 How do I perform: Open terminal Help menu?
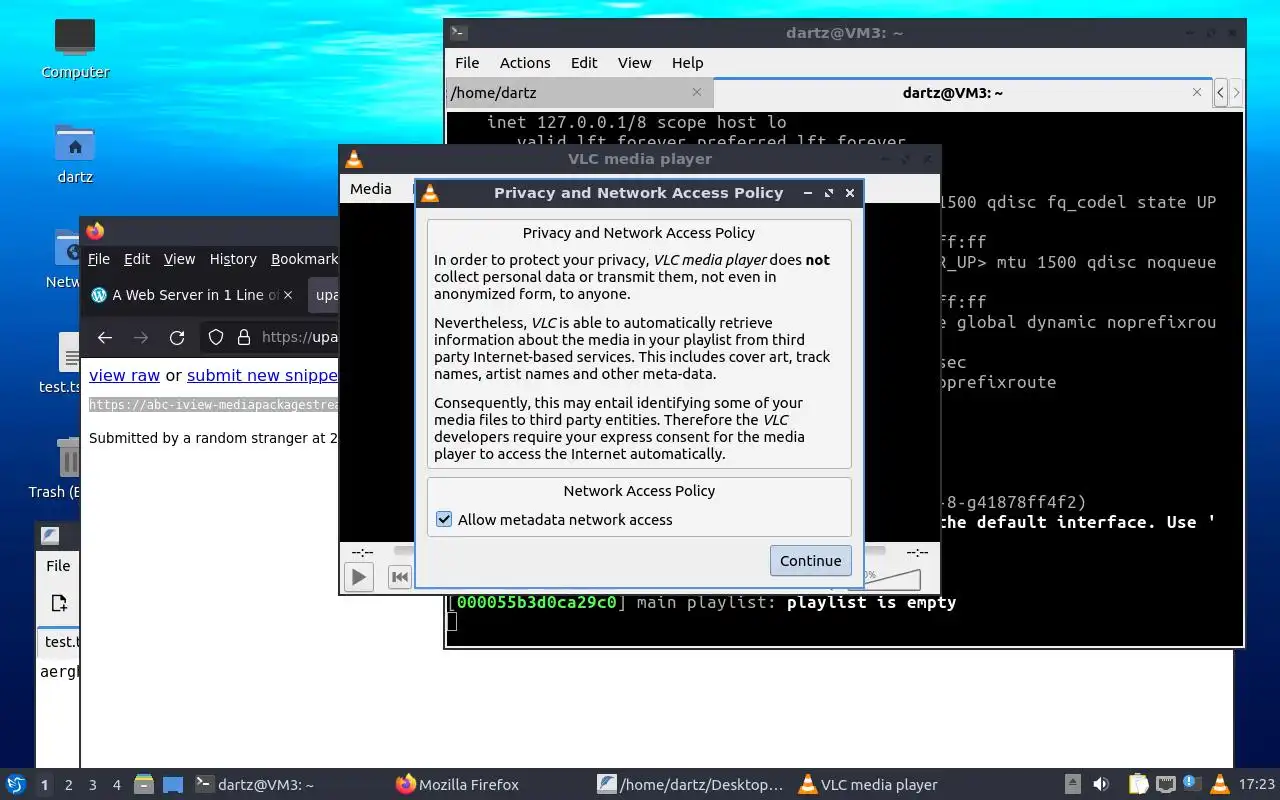tap(687, 62)
